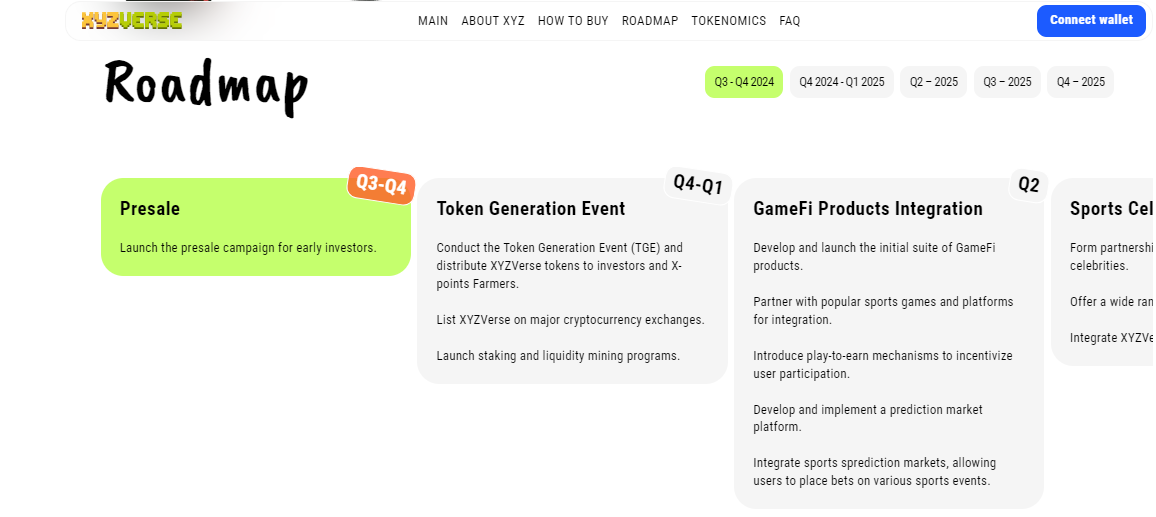Go to ABOUT XYZ section

pos(493,21)
